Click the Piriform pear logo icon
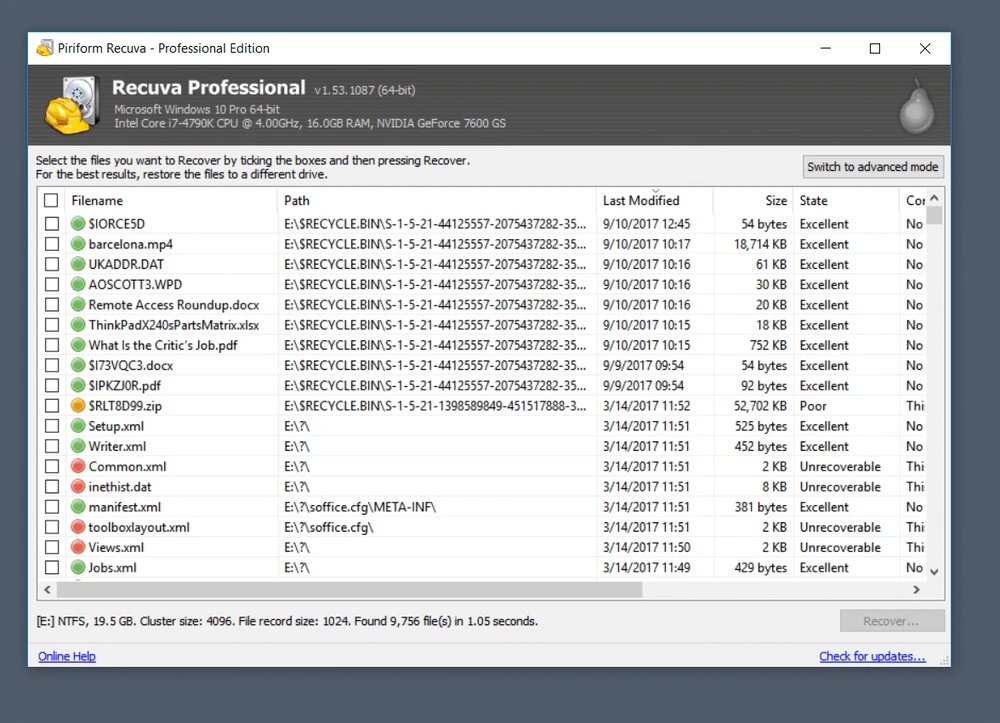1000x723 pixels. (x=915, y=106)
